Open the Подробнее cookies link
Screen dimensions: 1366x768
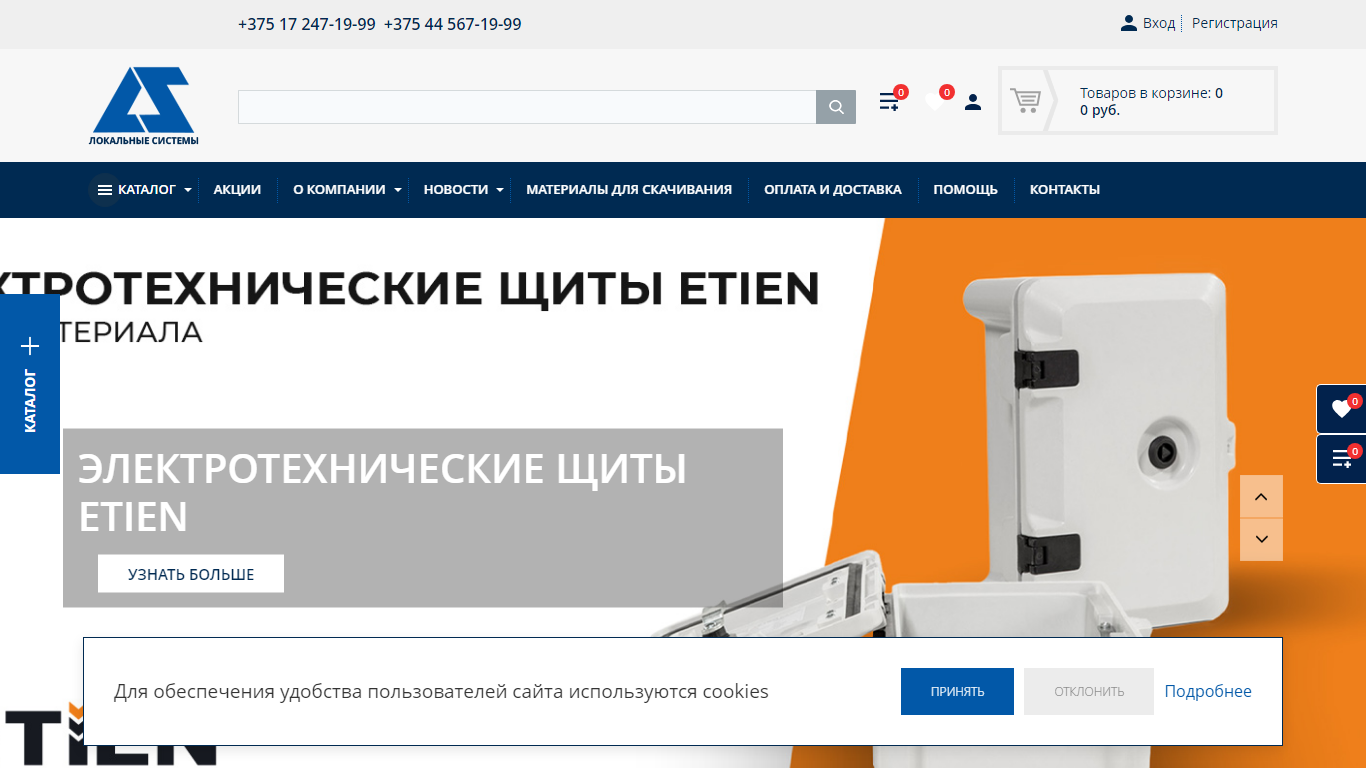tap(1208, 691)
